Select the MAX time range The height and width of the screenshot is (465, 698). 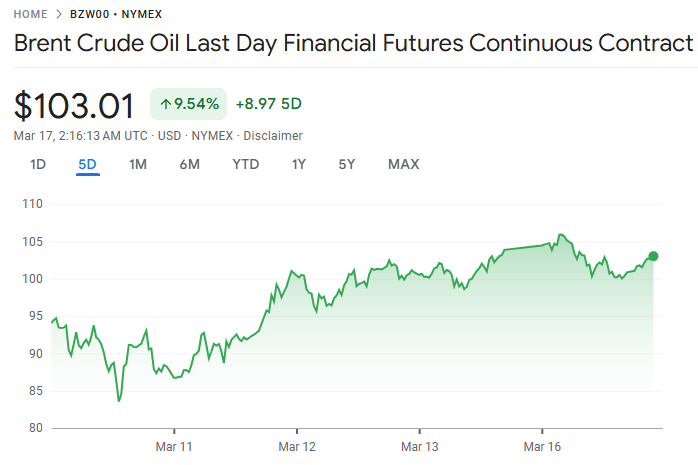(x=403, y=164)
